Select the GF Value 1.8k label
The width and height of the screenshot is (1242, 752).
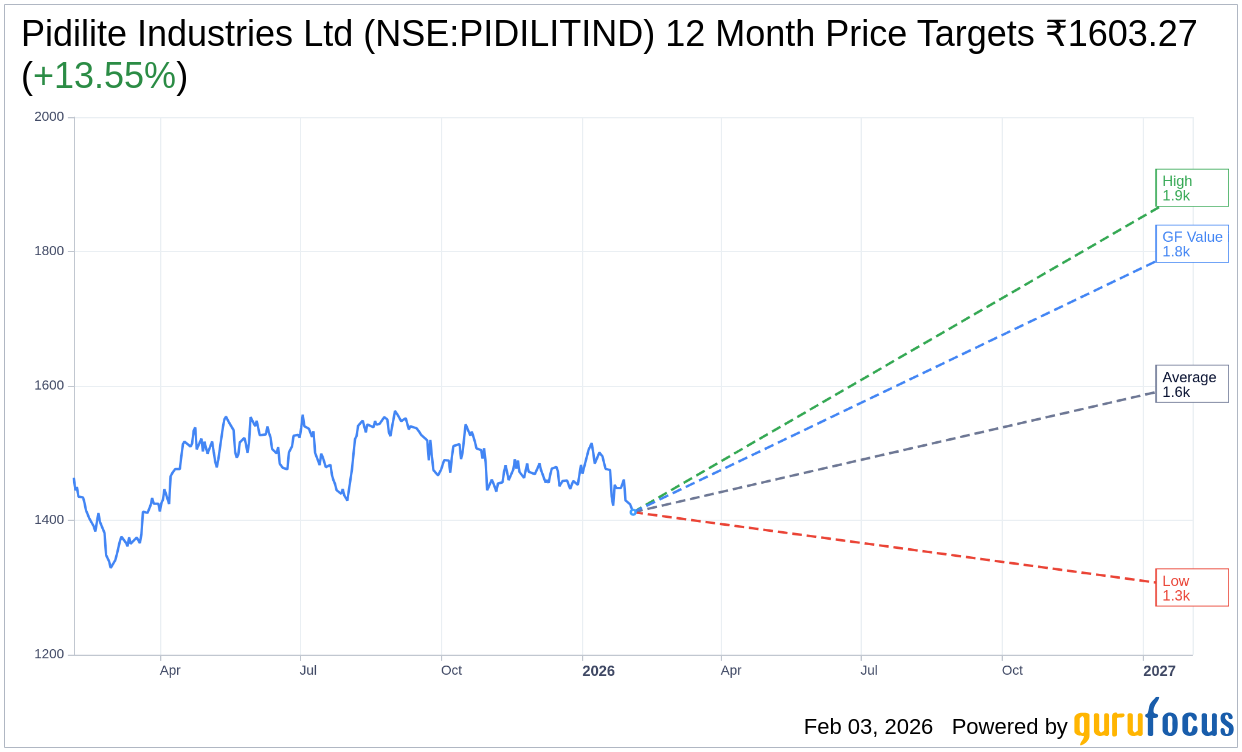(1191, 244)
